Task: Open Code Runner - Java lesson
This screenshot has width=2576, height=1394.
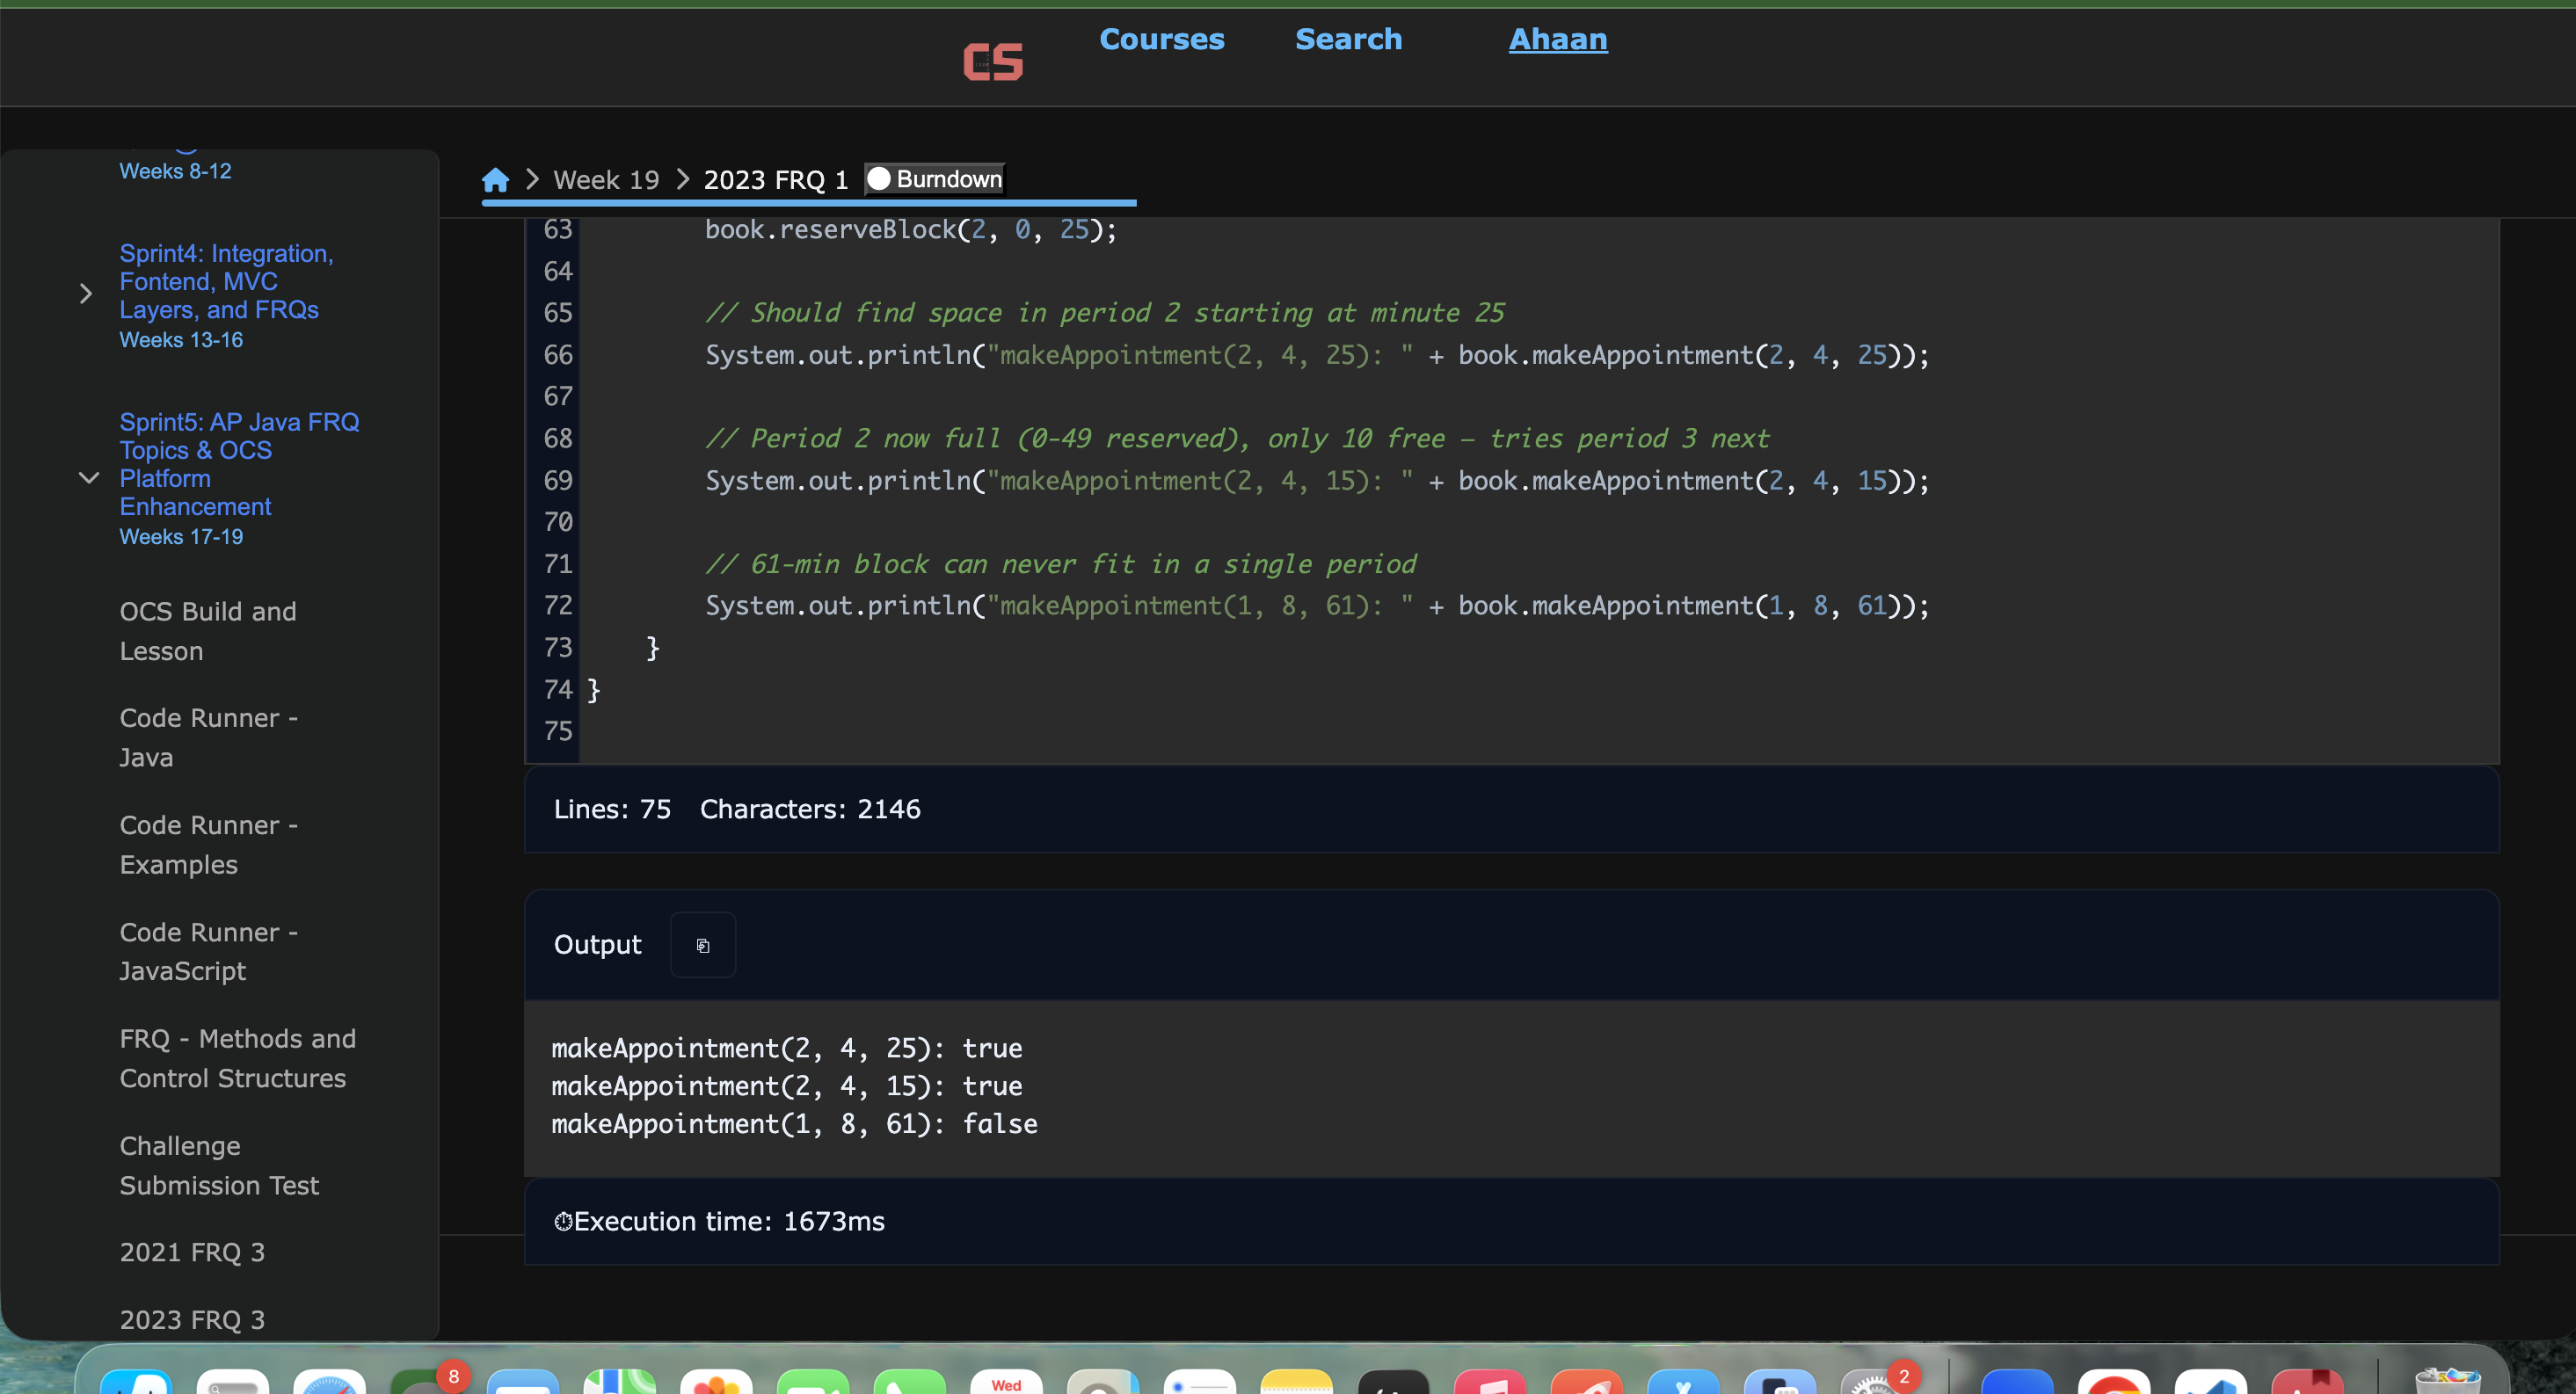Action: pyautogui.click(x=208, y=737)
